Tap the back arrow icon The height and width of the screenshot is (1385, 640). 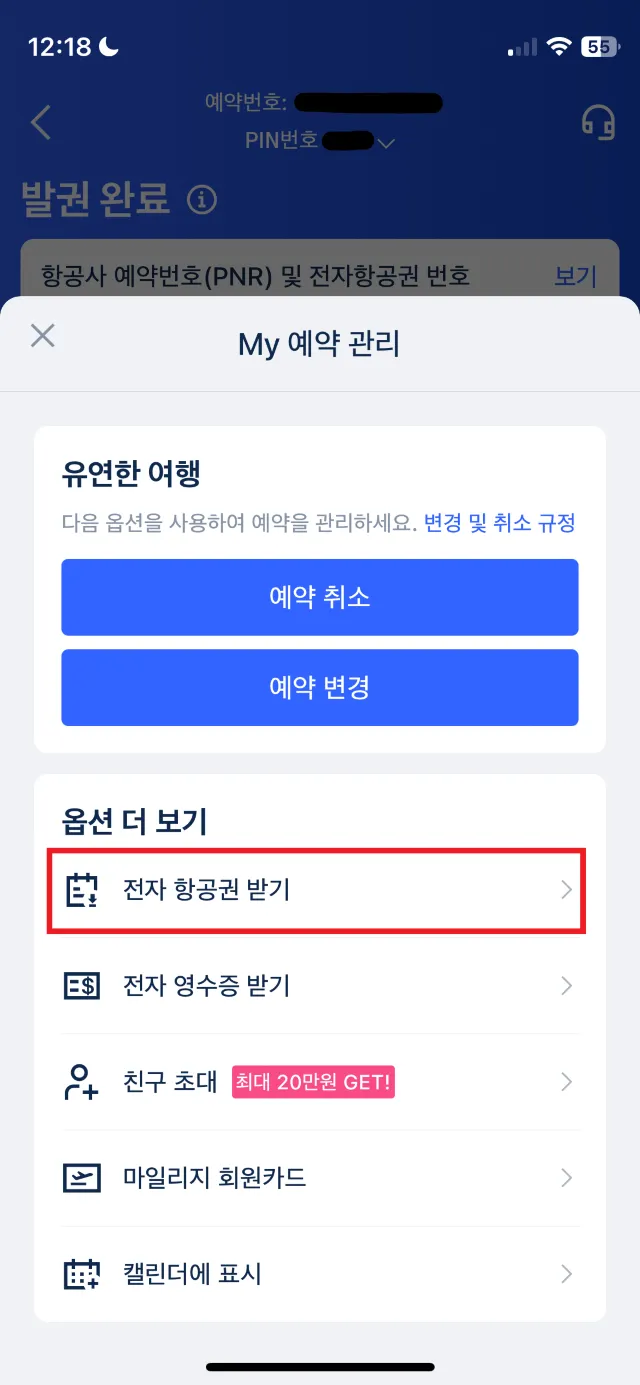[x=41, y=122]
